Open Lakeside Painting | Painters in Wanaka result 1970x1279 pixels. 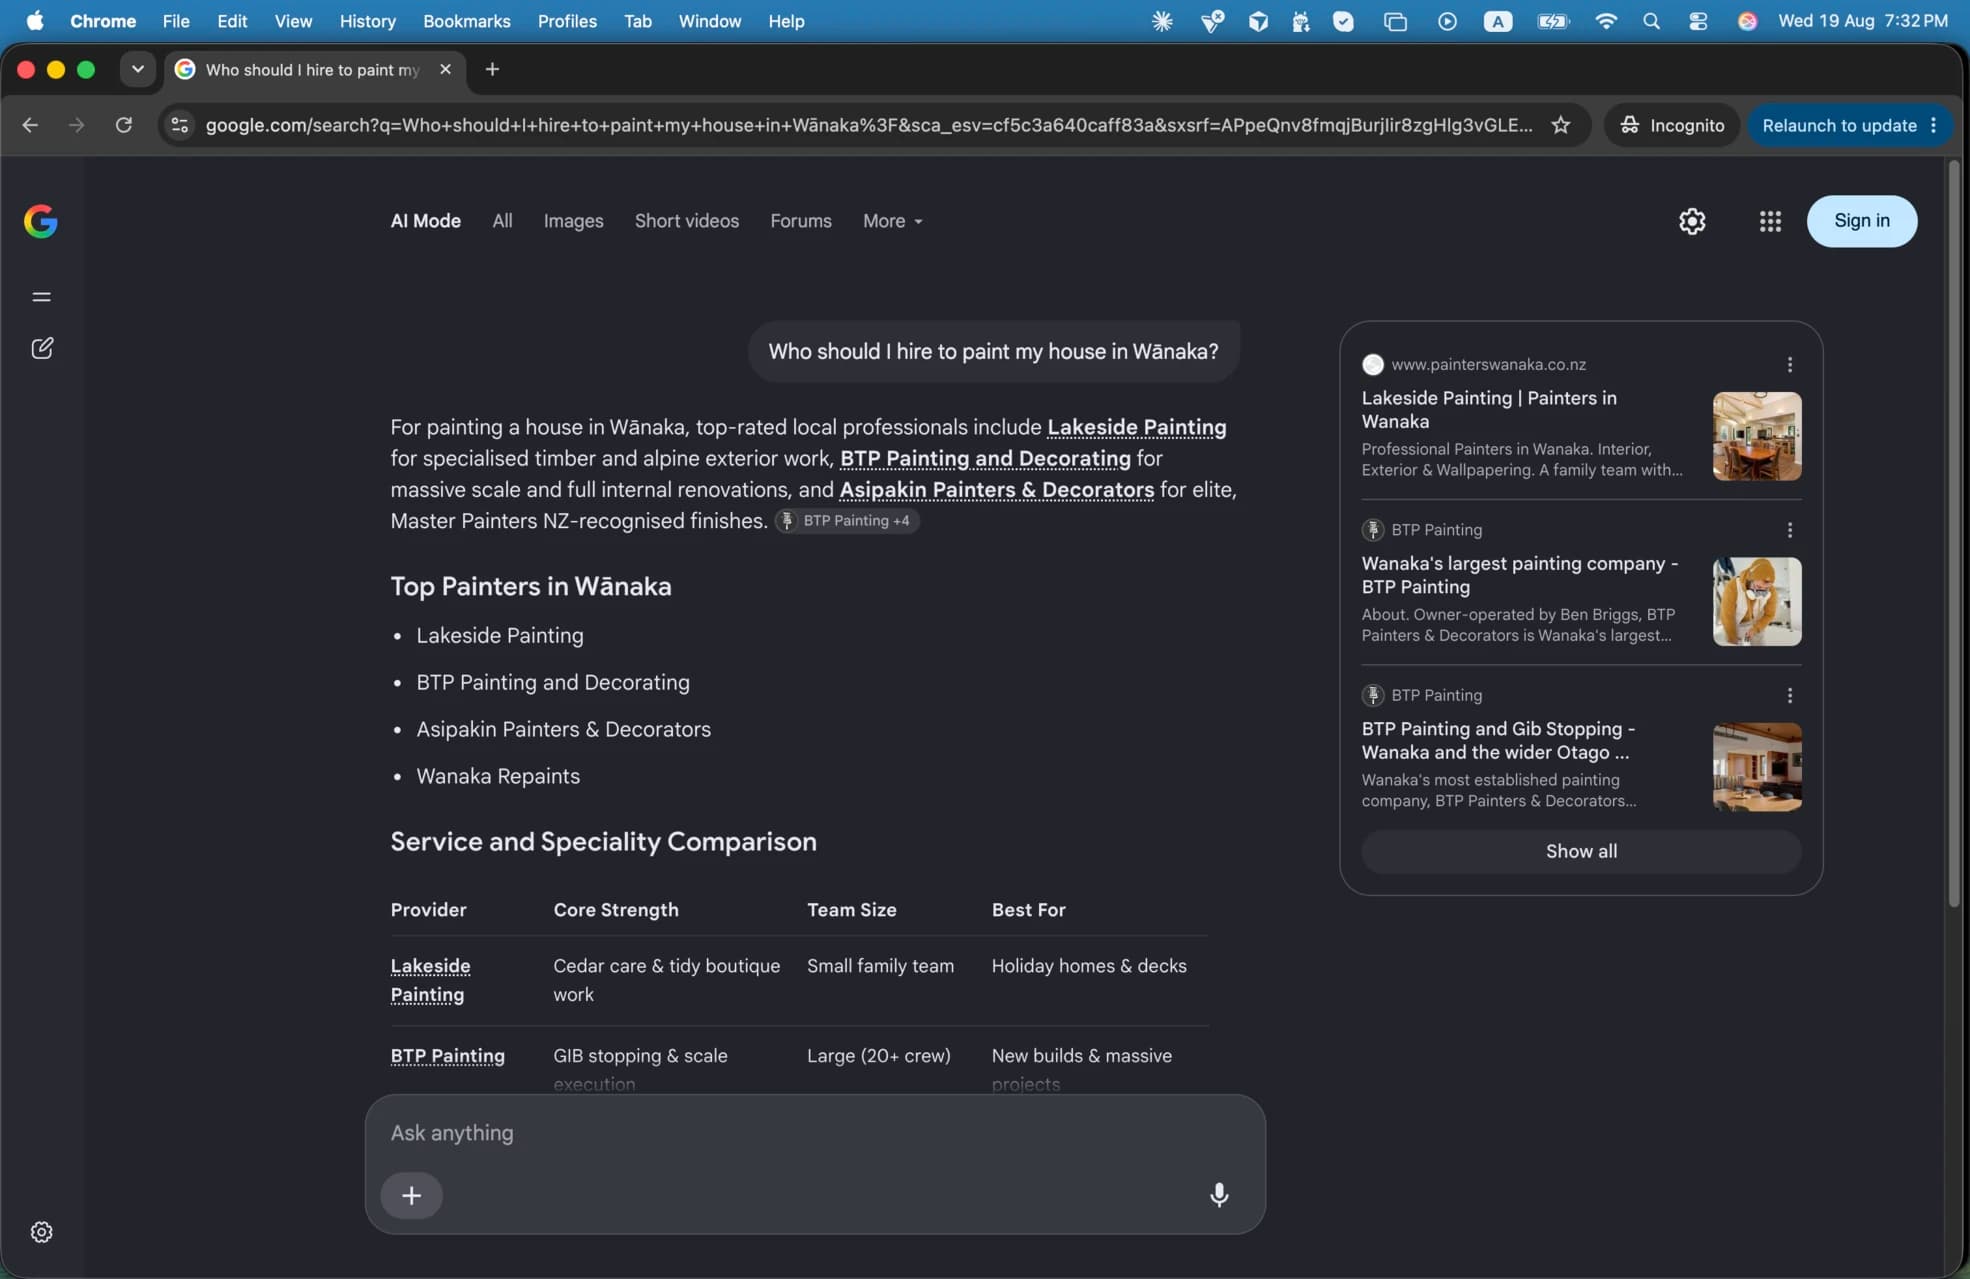coord(1489,410)
